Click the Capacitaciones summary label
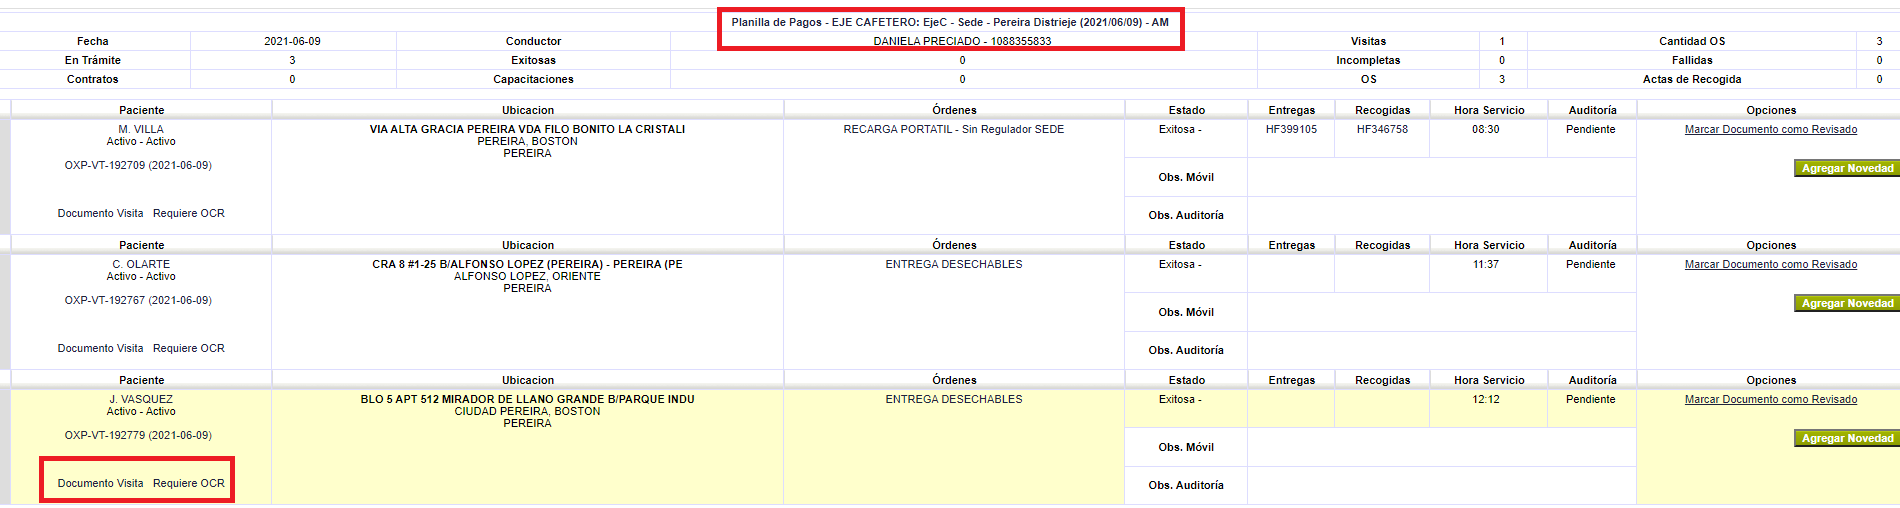Screen dimensions: 1900x508 click(533, 80)
